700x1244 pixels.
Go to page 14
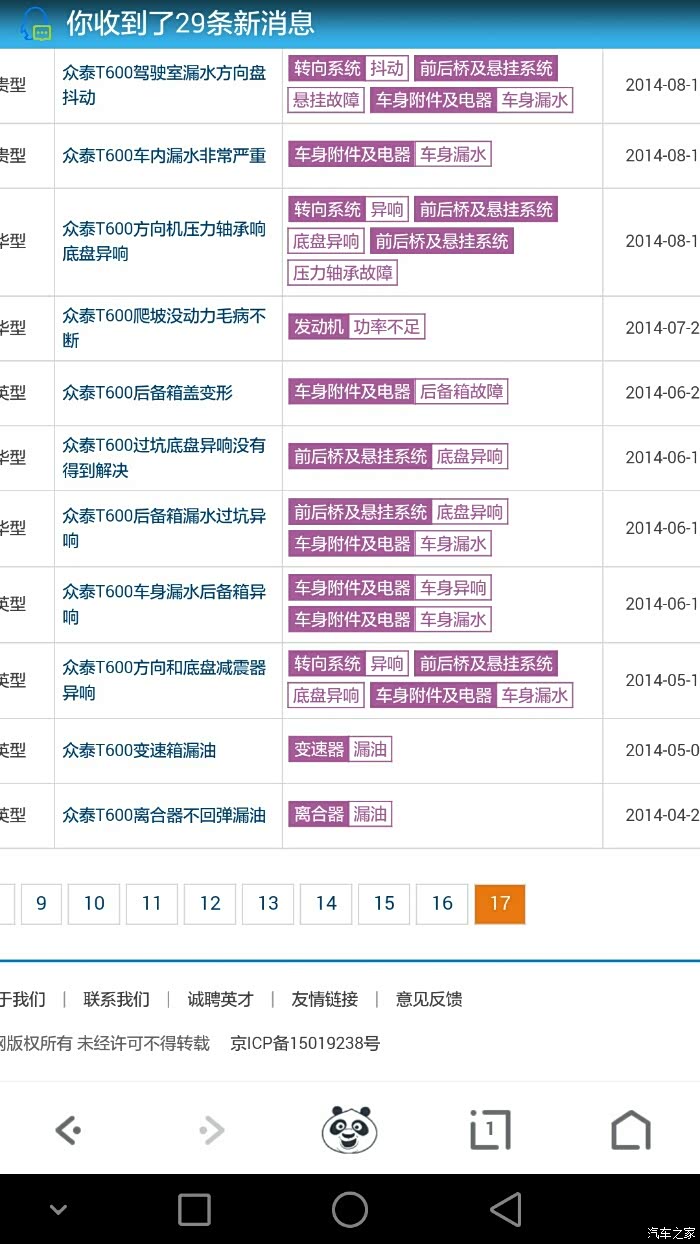pos(326,904)
